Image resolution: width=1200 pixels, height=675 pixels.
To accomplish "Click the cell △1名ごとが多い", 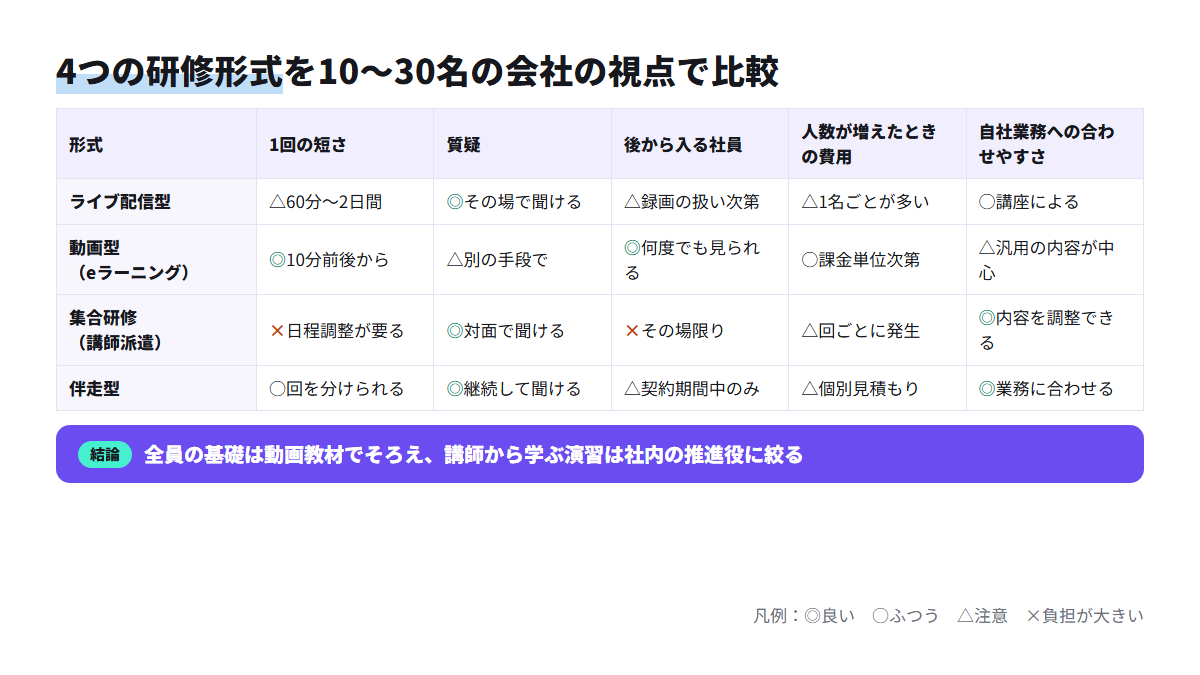I will pyautogui.click(x=877, y=202).
